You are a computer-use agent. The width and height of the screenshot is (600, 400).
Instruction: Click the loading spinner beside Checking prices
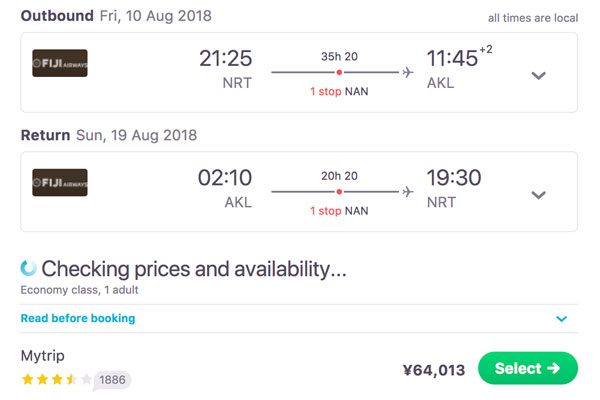28,268
